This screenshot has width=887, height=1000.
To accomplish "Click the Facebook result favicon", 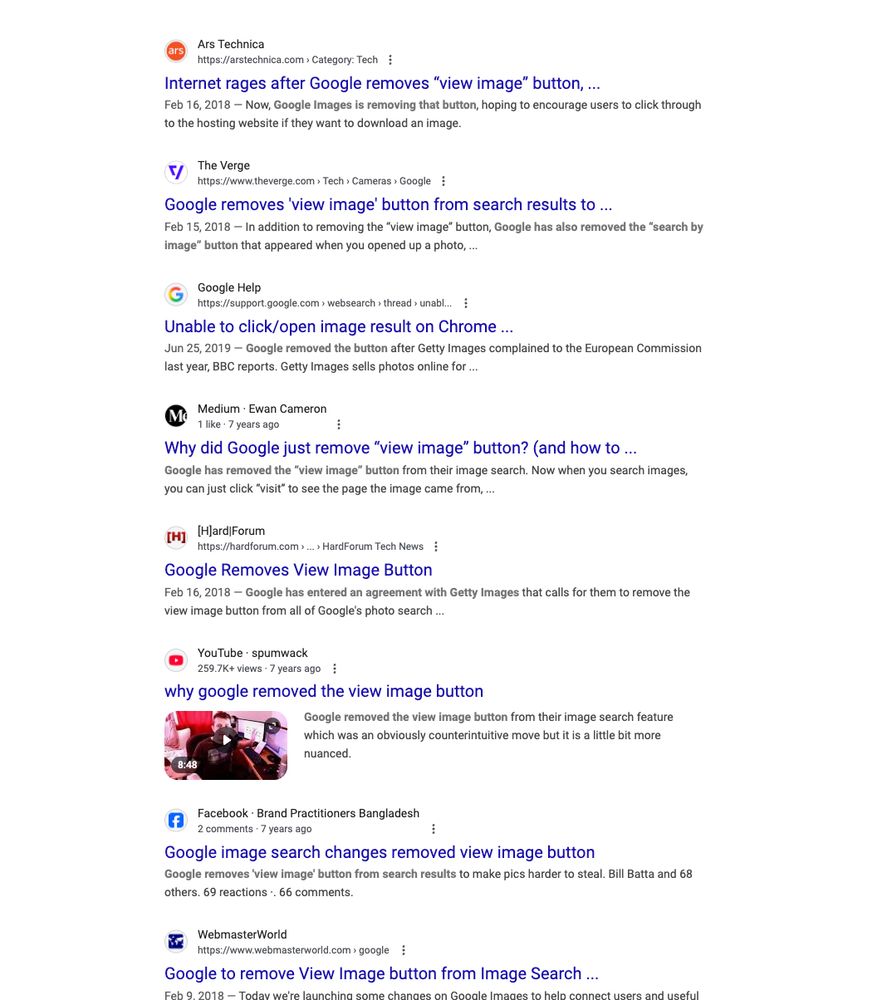I will point(176,820).
